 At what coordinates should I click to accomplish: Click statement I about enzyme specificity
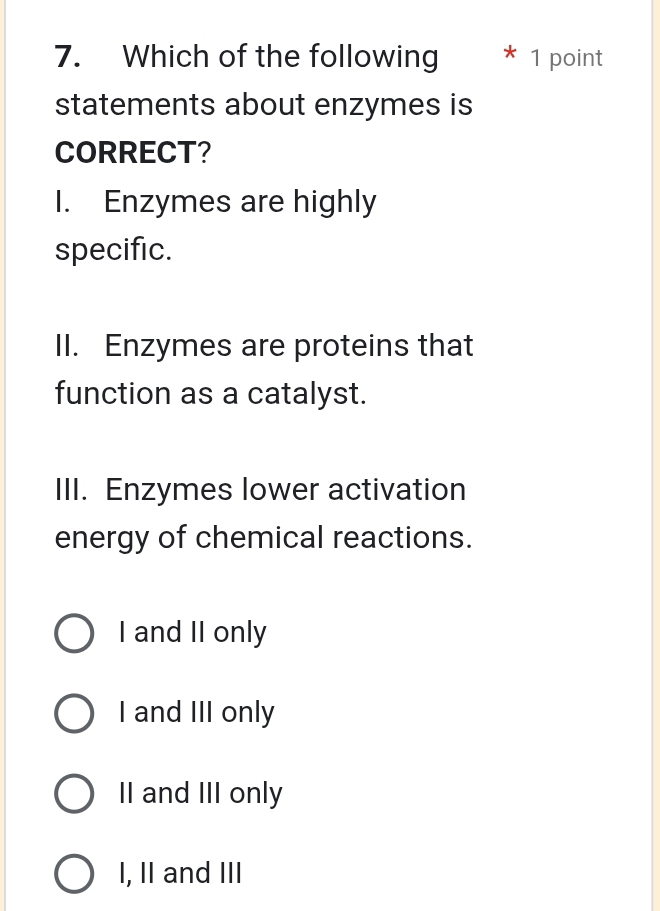click(x=215, y=202)
